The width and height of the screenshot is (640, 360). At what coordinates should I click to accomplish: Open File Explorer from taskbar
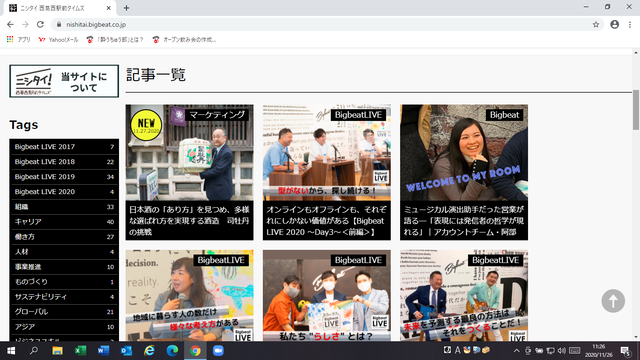(x=57, y=351)
